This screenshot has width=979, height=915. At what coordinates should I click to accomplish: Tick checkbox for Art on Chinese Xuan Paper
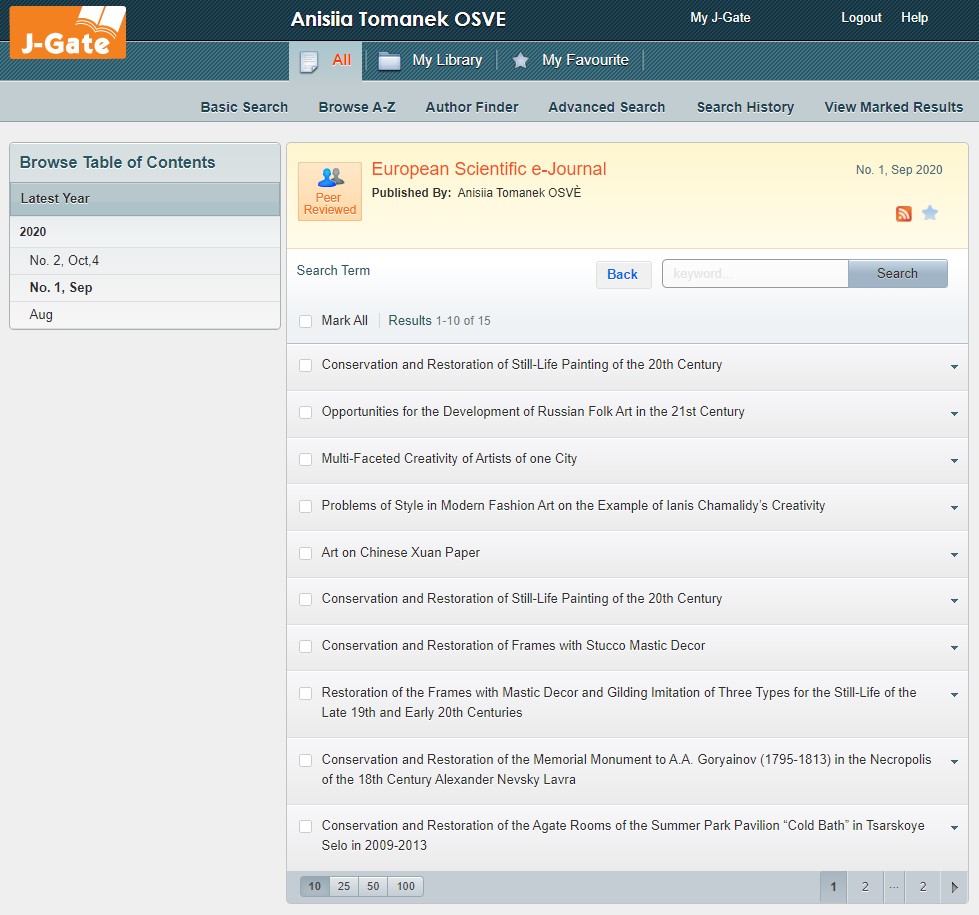(305, 553)
